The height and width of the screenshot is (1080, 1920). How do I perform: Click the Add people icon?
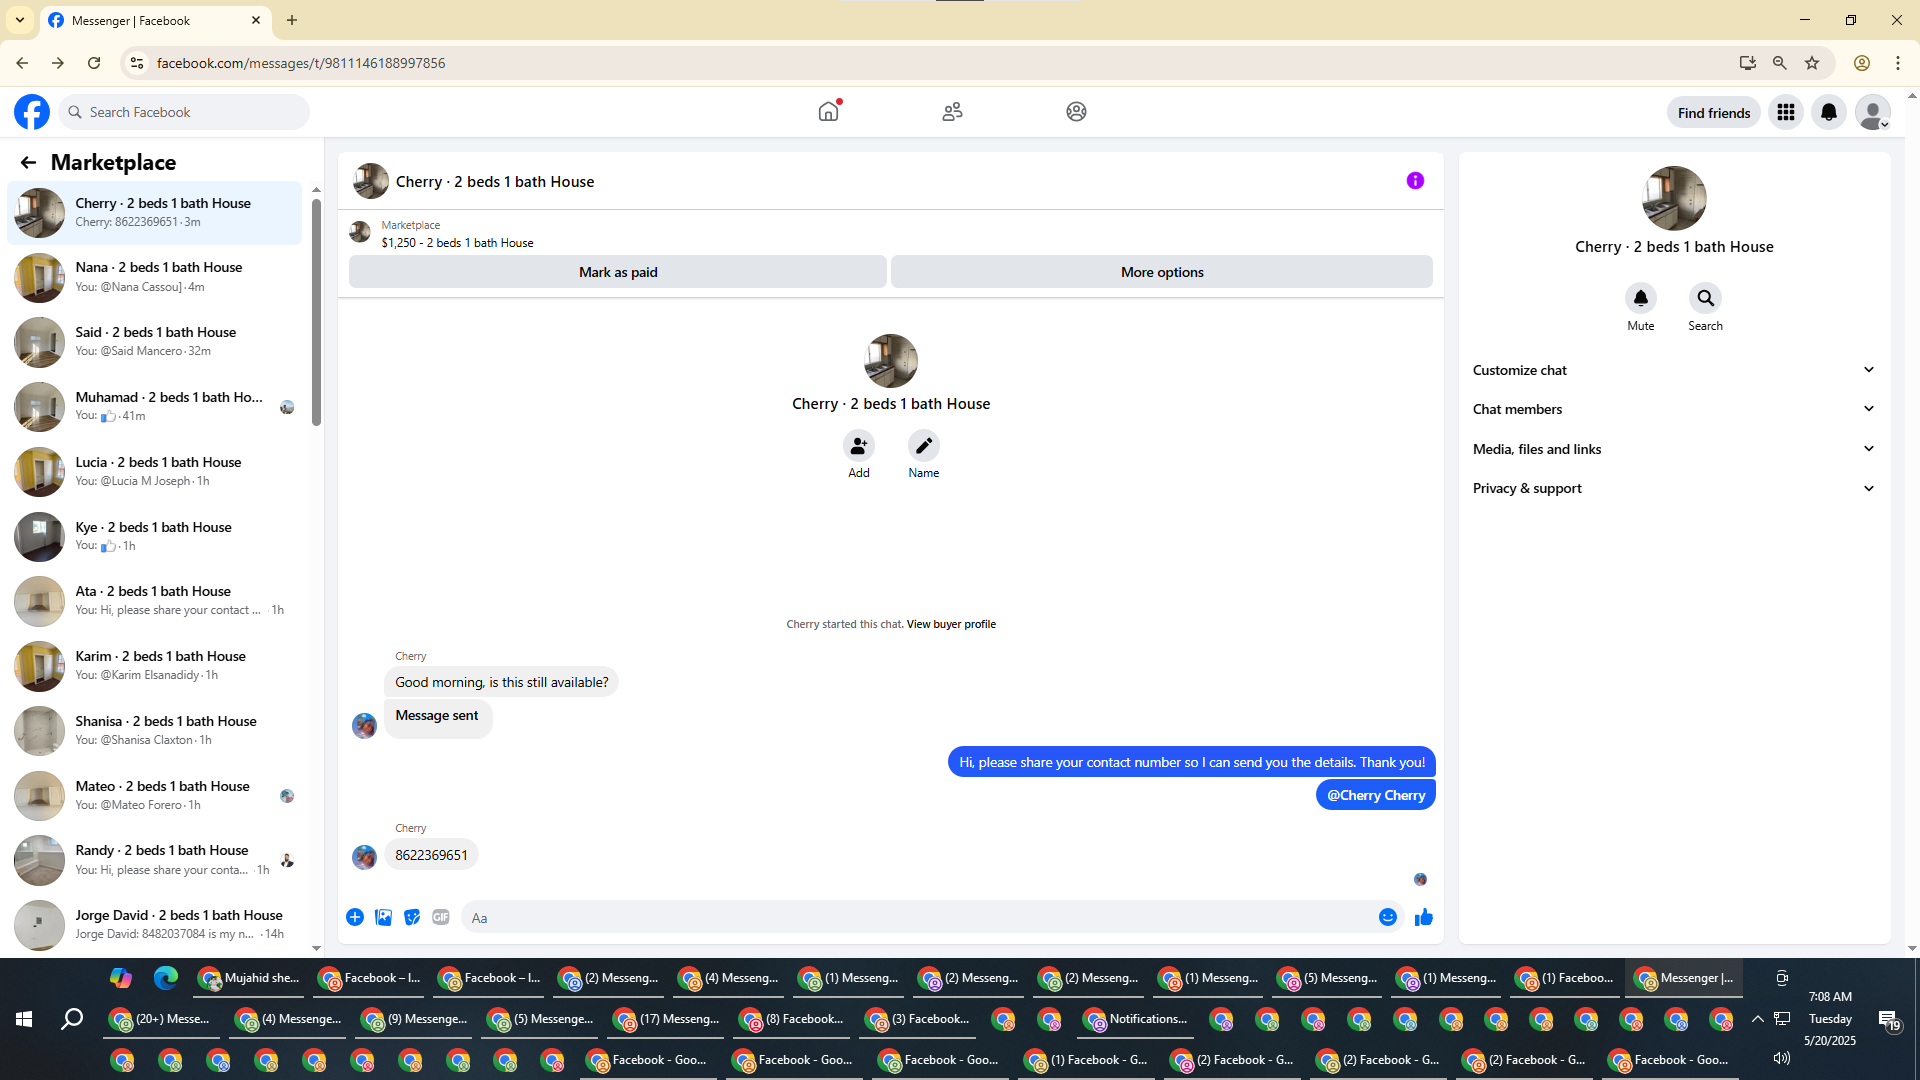click(x=858, y=446)
